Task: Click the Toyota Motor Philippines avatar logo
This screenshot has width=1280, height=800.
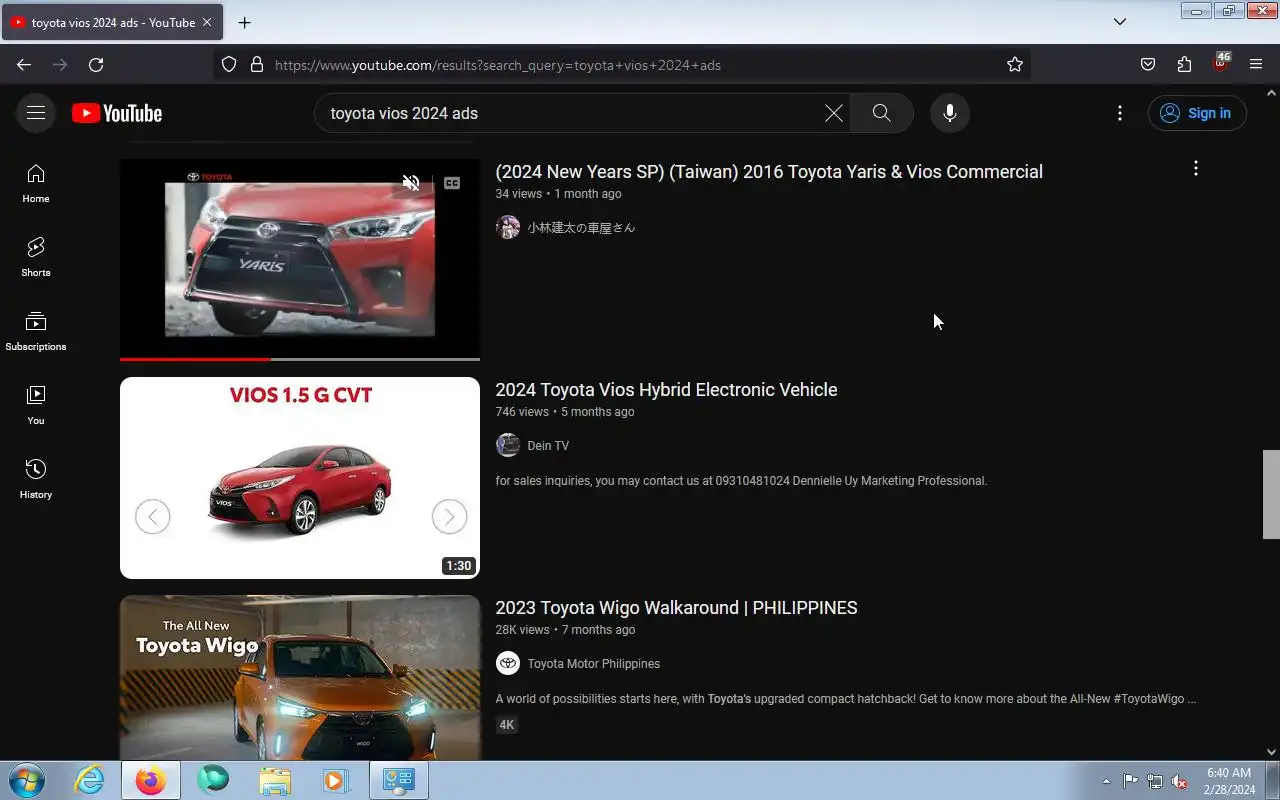Action: [x=508, y=663]
